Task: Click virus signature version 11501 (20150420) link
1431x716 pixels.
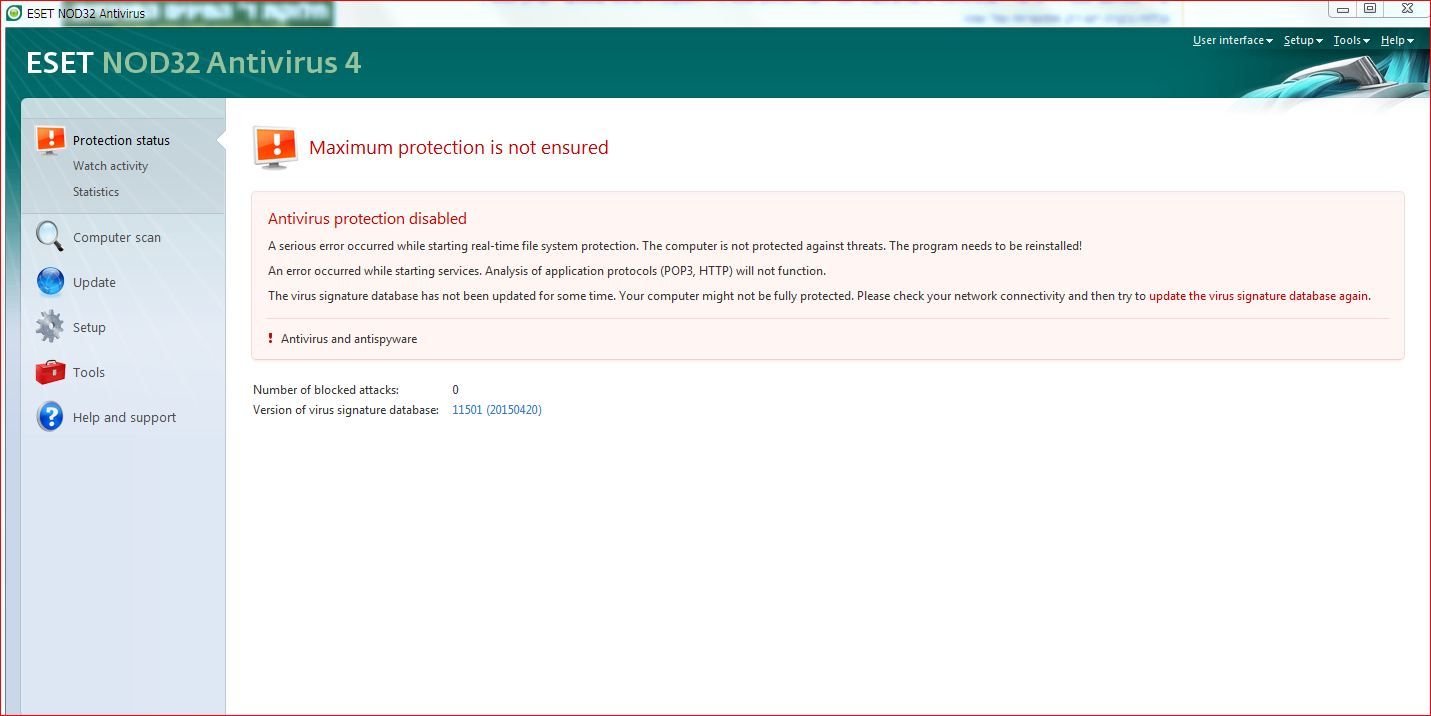Action: click(x=497, y=410)
